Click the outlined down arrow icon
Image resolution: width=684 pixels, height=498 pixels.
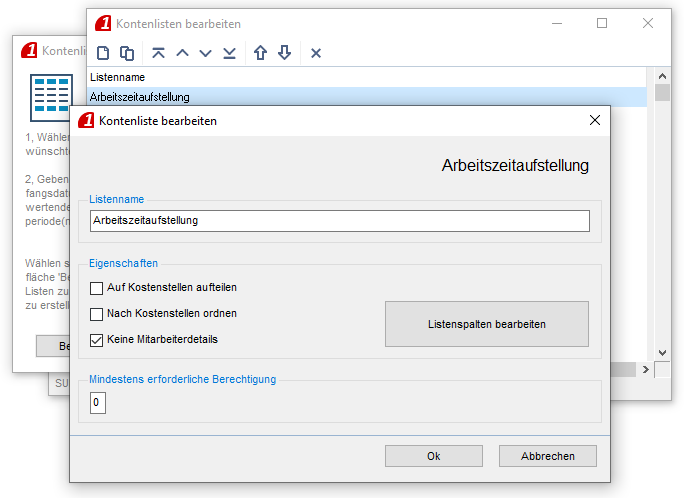[284, 53]
